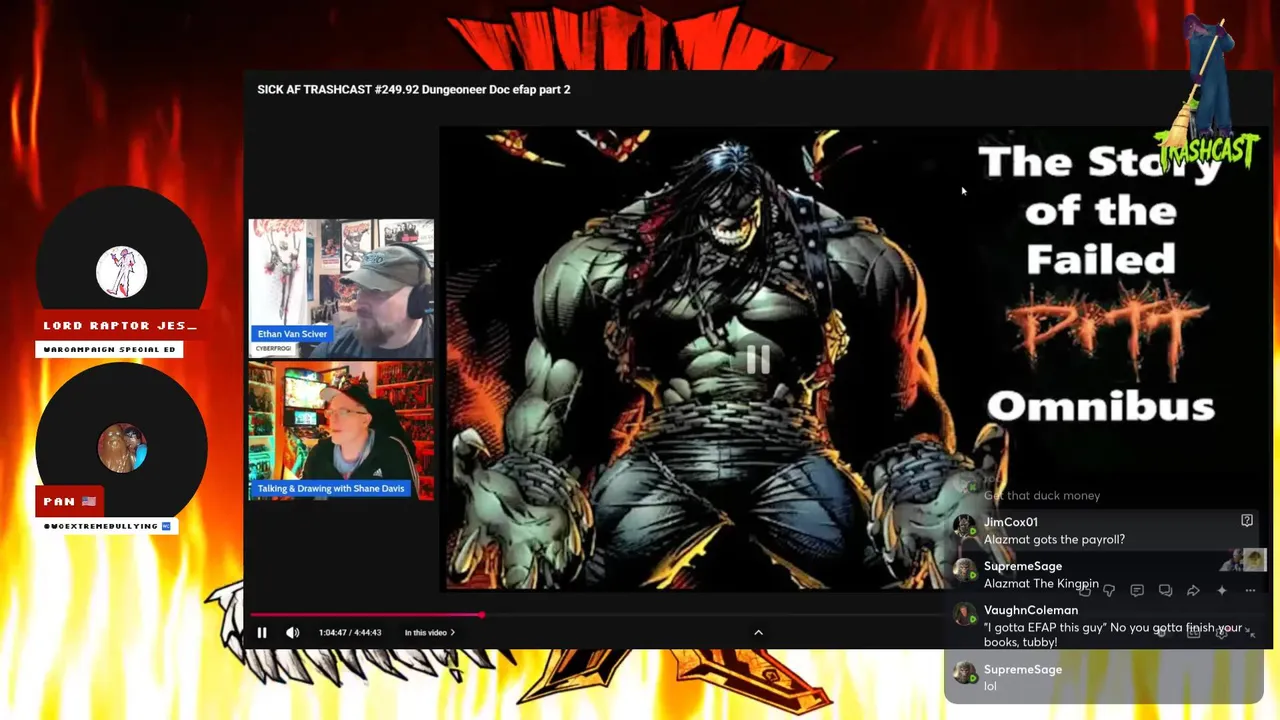Click the question-mark icon on JimCox01's message

point(1247,521)
